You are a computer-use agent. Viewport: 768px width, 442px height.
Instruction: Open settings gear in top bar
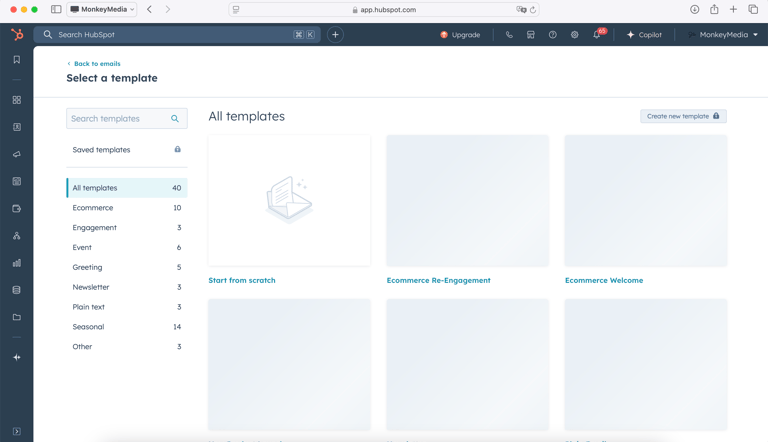click(575, 35)
